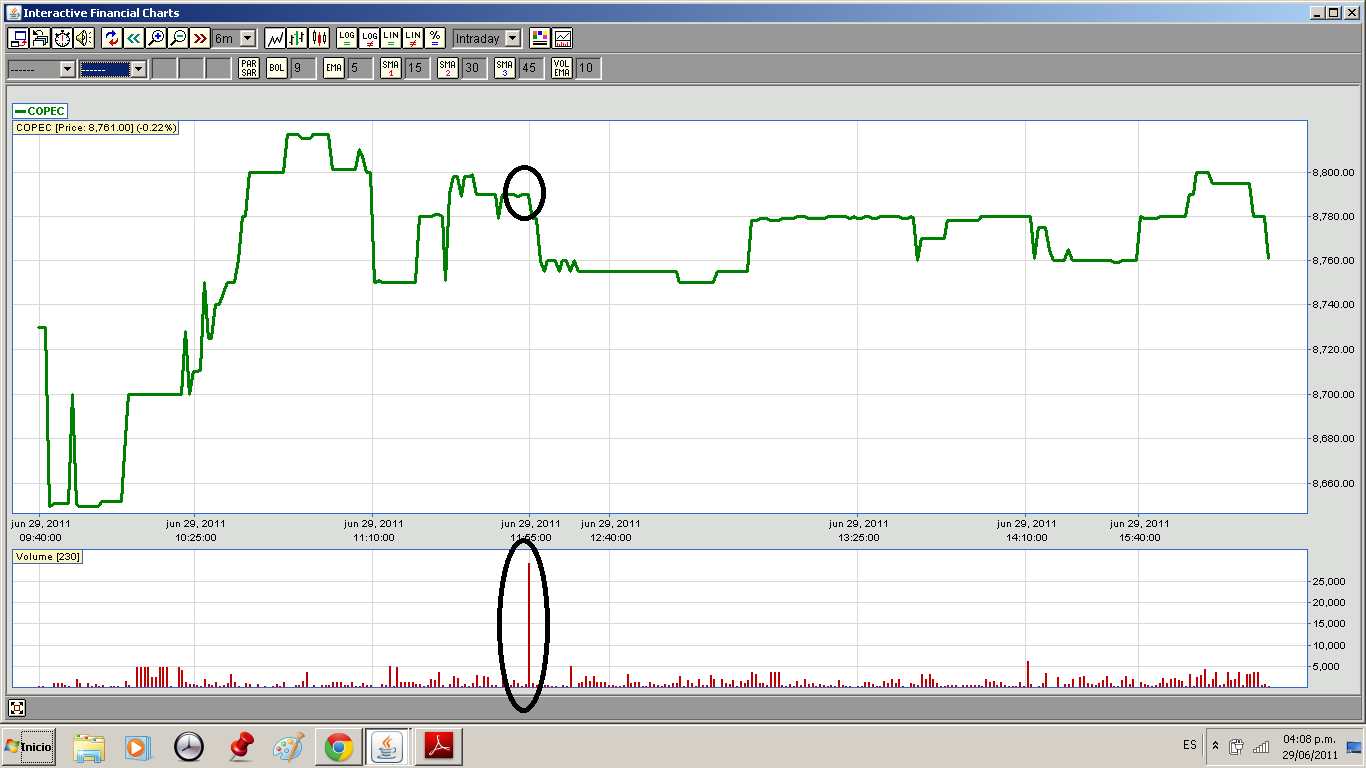Go forward using the red double right arrows
Viewport: 1366px width, 768px height.
[200, 38]
